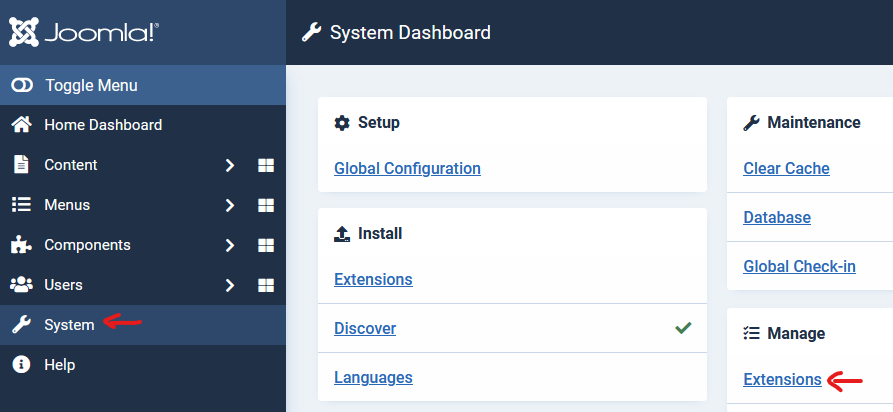Expand the Content submenu chevron

pyautogui.click(x=230, y=165)
